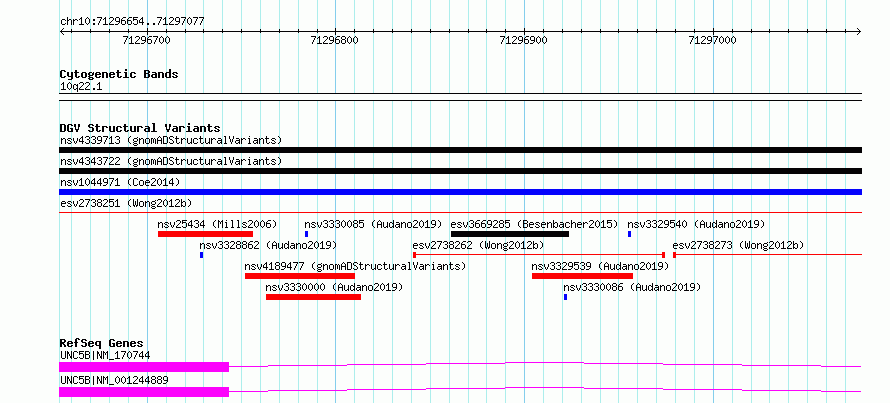Viewport: 890px width, 403px height.
Task: Open the nsv4189477 (gnomADStructuralVariants) label
Action: [x=355, y=266]
